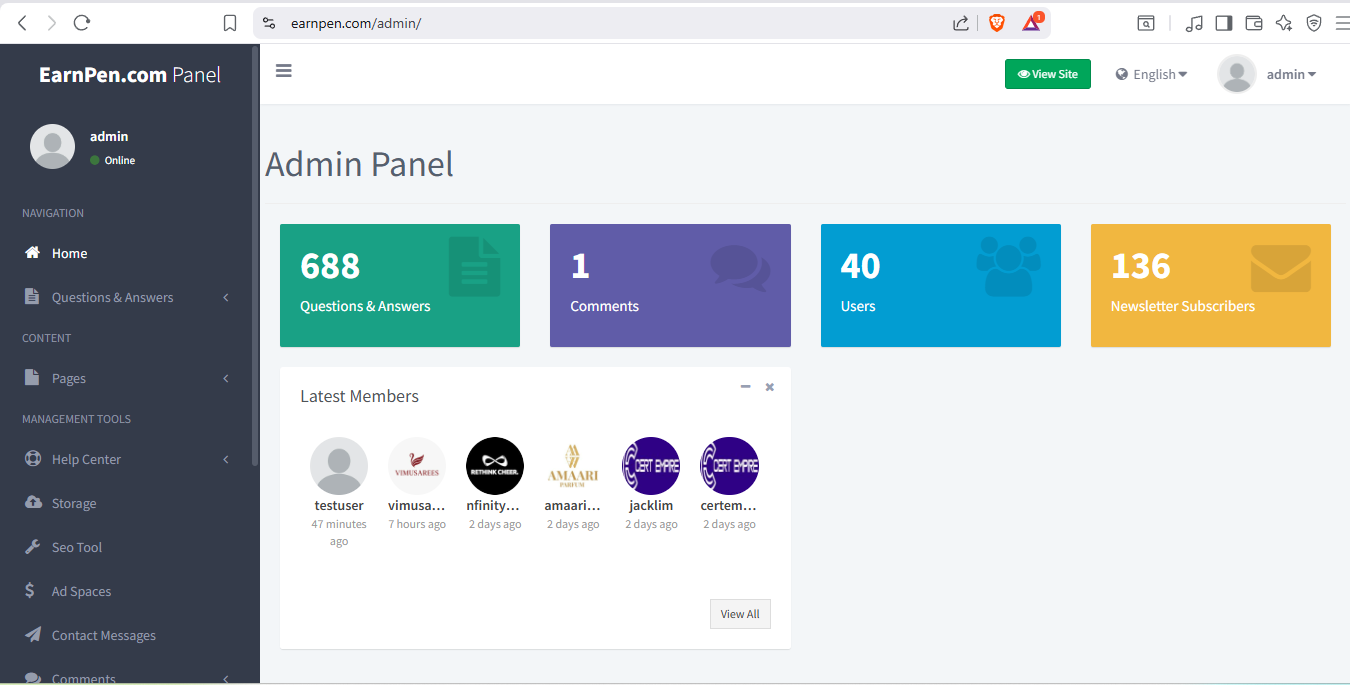Open the Questions & Answers sidebar icon
Image resolution: width=1350 pixels, height=685 pixels.
coord(31,297)
